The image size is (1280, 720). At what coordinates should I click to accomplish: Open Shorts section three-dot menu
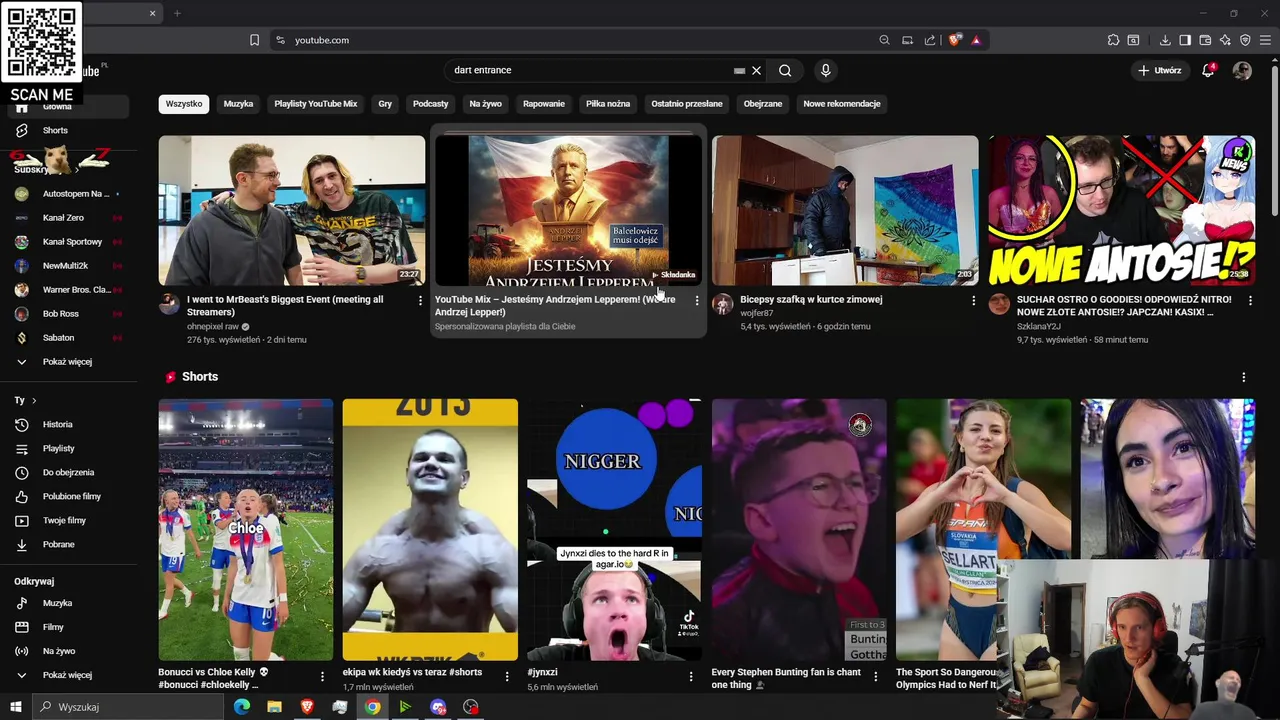click(1244, 377)
